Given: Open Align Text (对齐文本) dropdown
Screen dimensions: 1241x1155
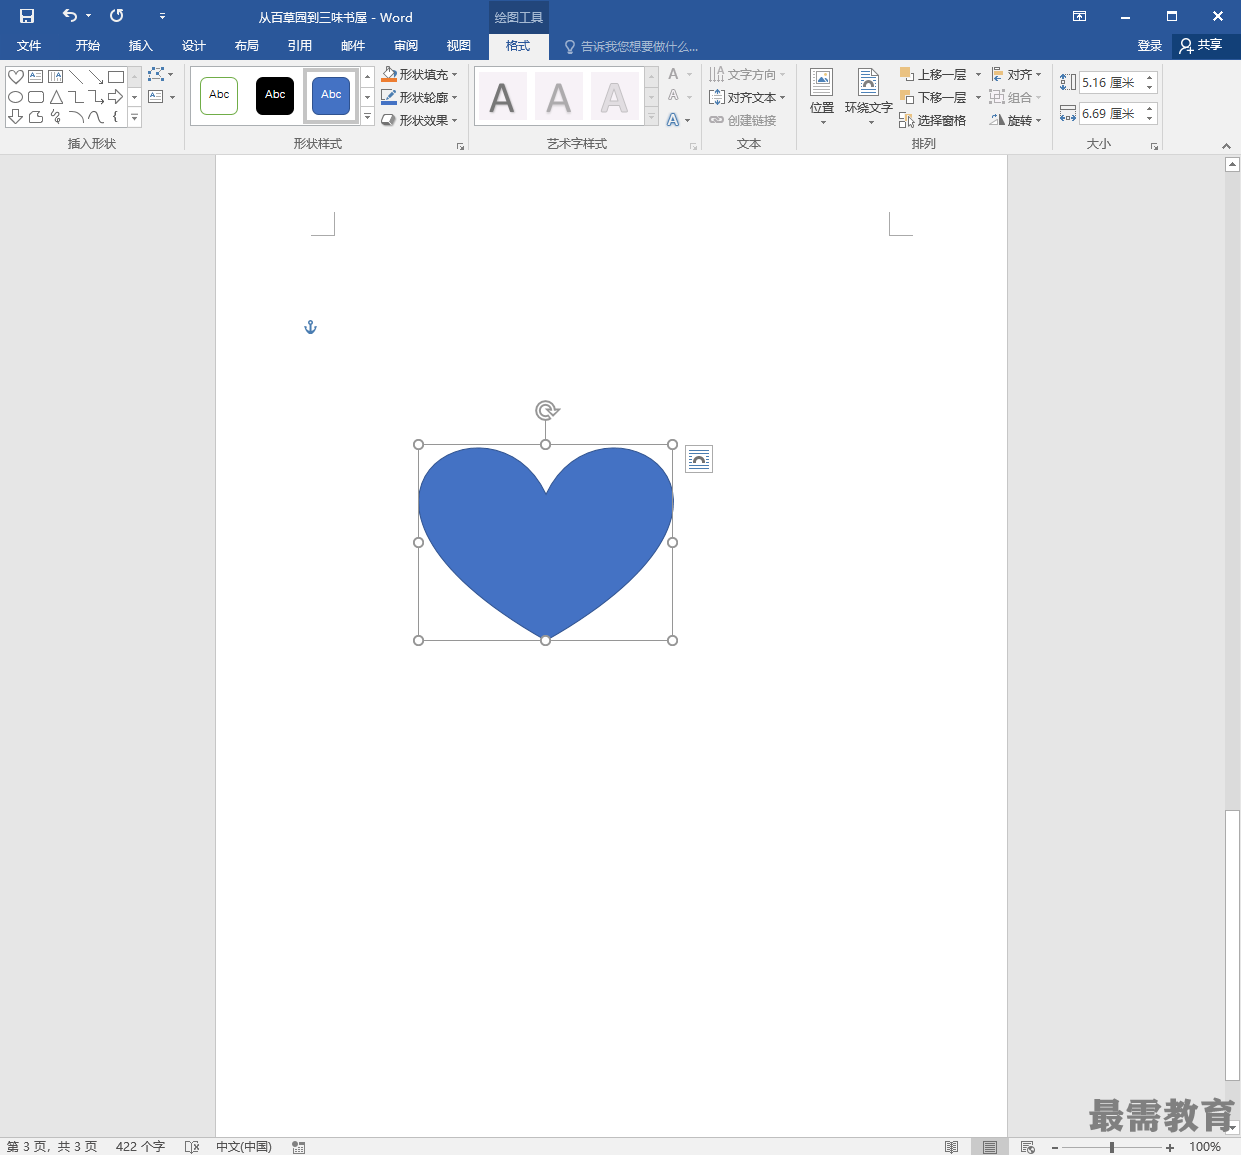Looking at the screenshot, I should (747, 97).
